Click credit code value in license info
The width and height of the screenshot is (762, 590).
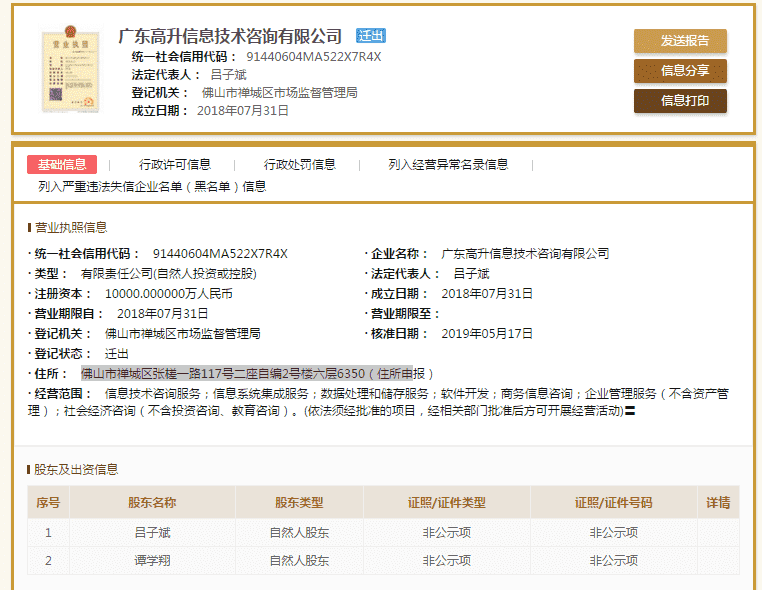tap(220, 254)
